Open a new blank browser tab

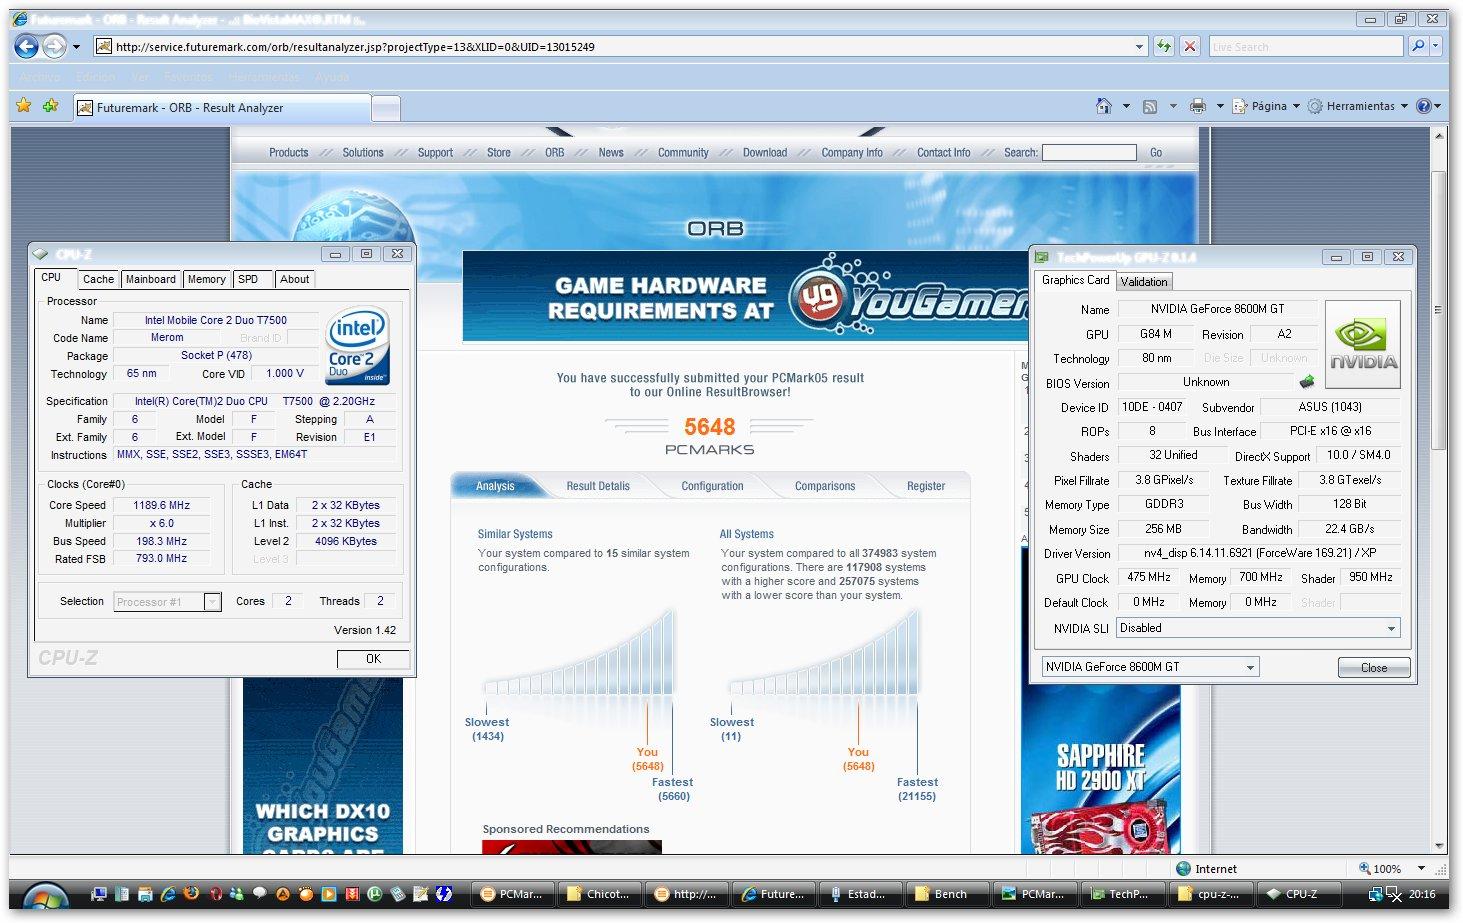(x=386, y=108)
